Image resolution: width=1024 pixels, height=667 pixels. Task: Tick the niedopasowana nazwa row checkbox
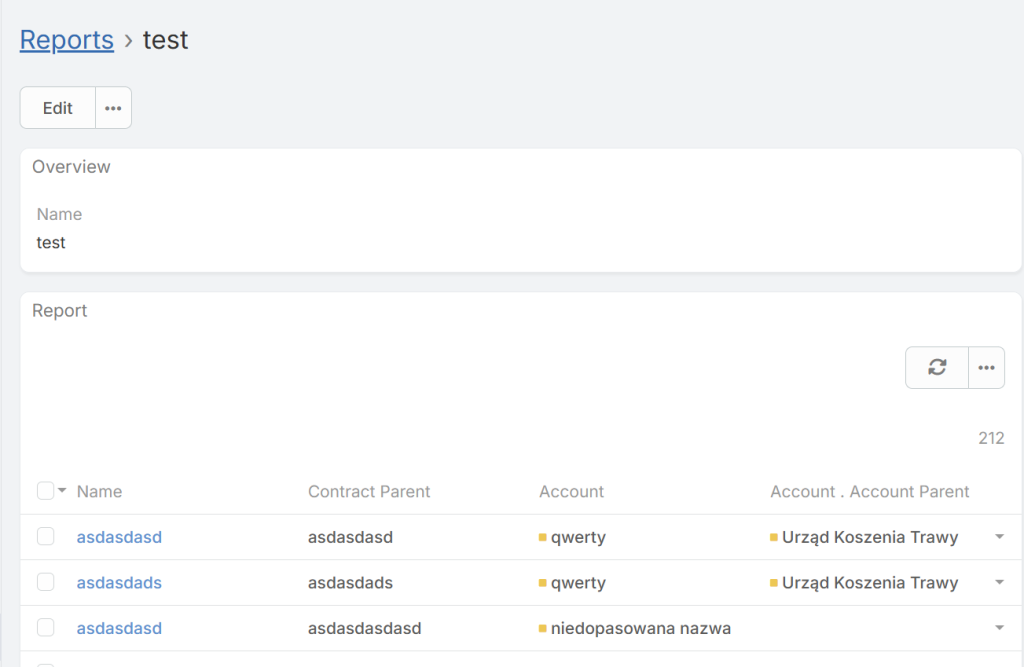coord(45,628)
